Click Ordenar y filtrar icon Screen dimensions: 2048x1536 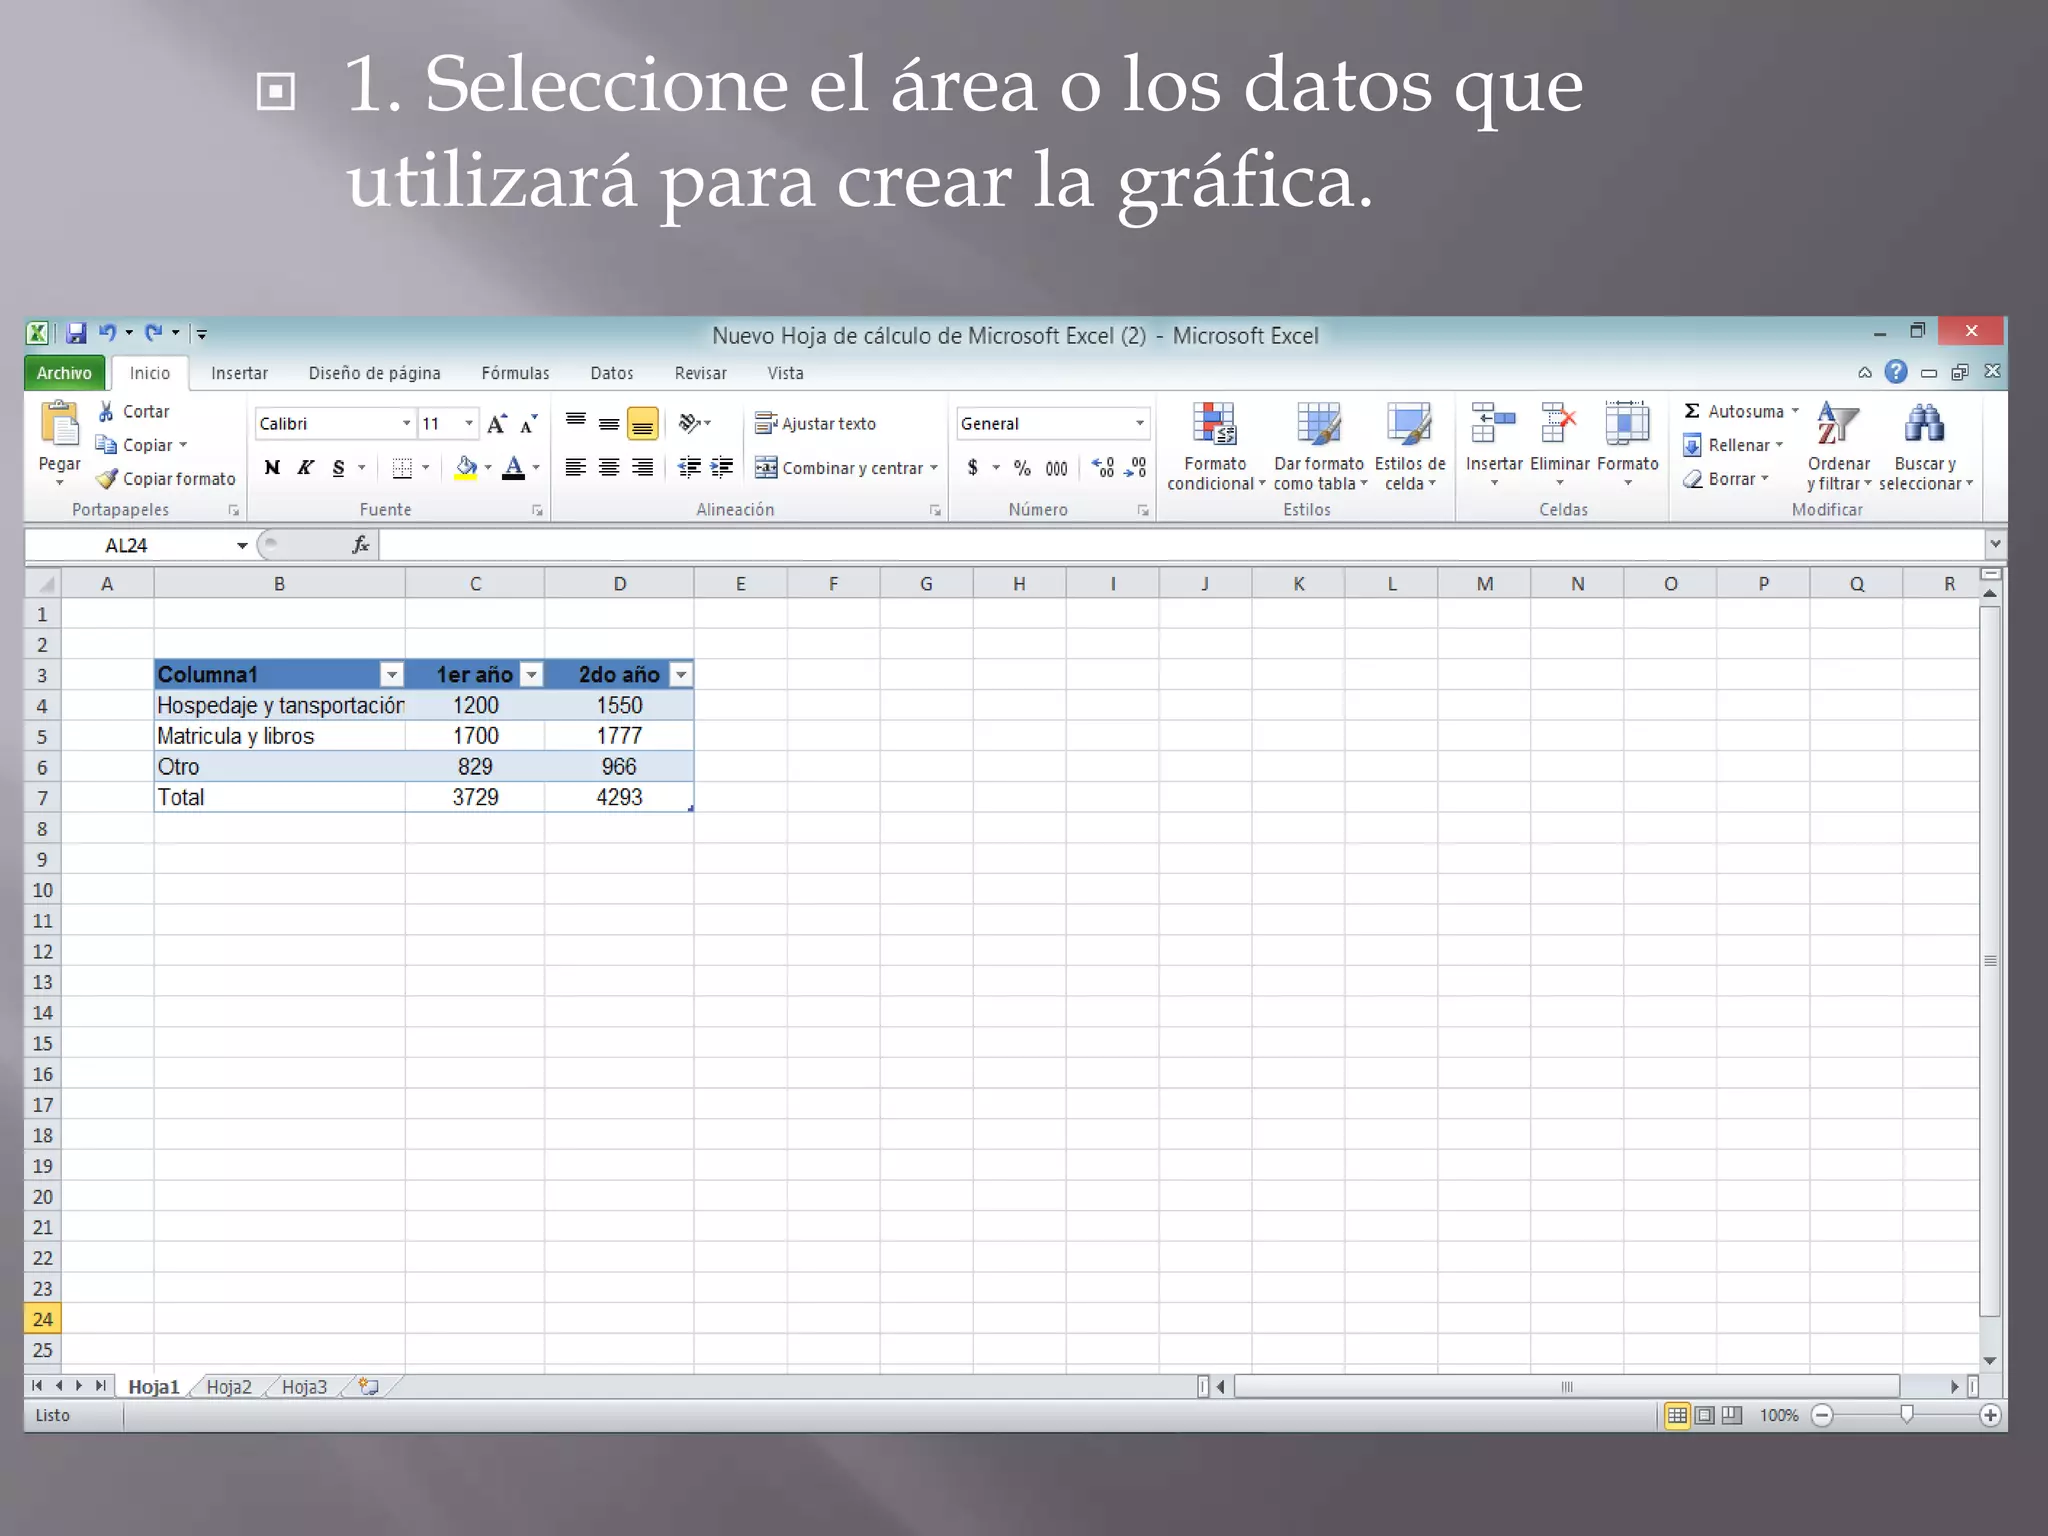(x=1837, y=425)
